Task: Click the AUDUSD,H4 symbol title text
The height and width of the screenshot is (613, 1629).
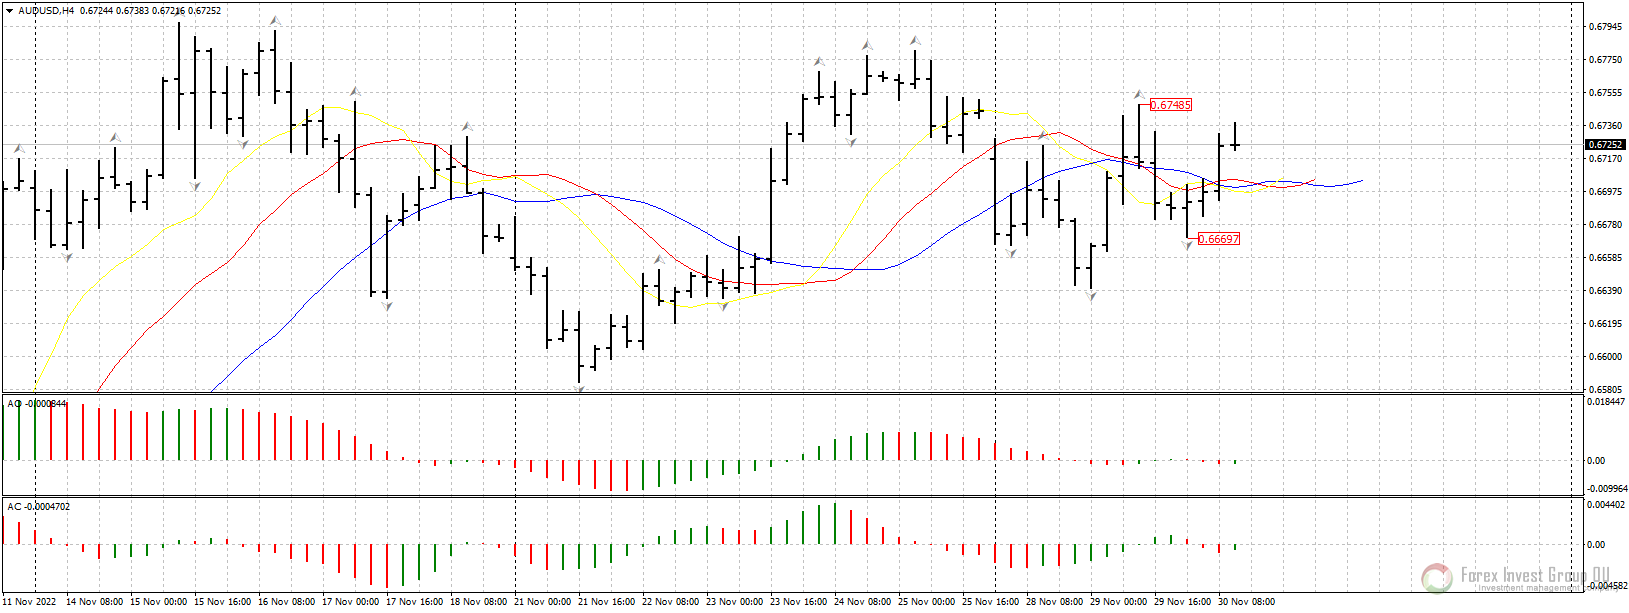Action: tap(46, 11)
